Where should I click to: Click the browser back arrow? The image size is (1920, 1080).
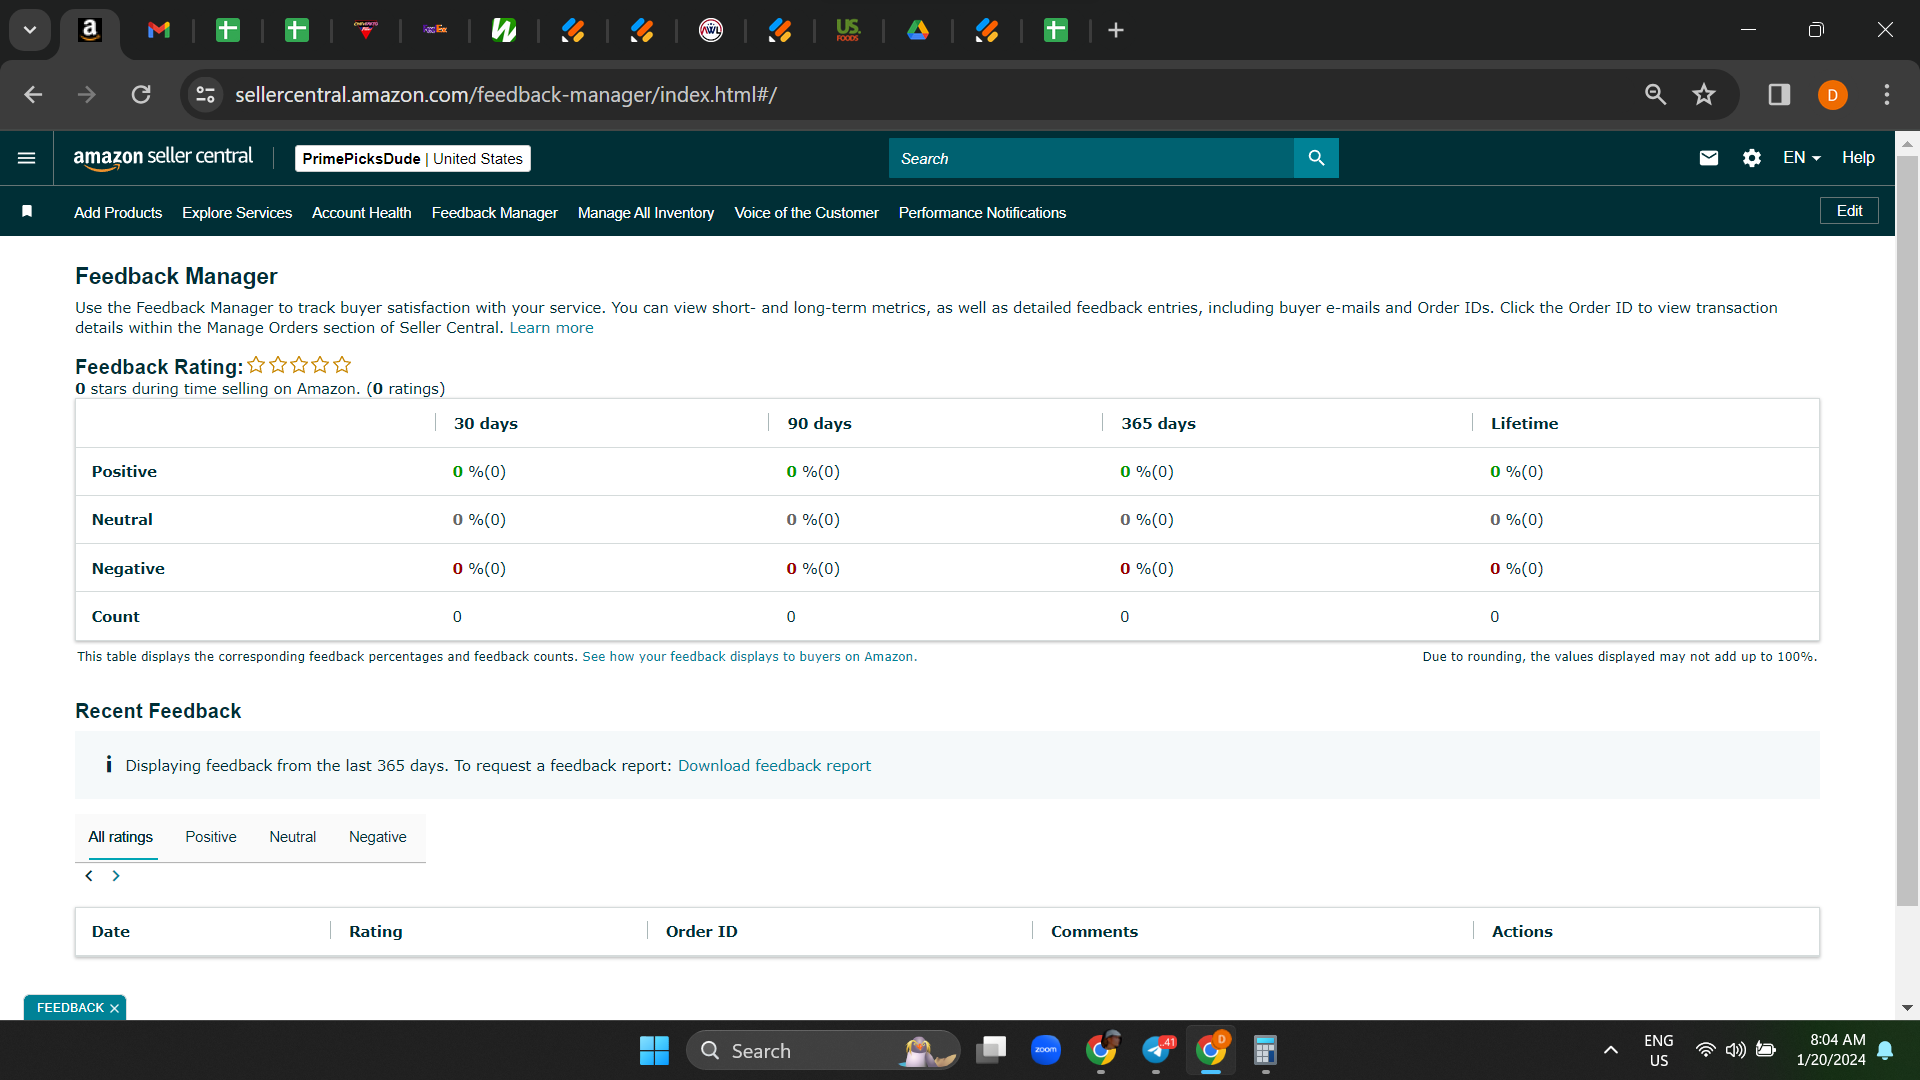point(33,94)
